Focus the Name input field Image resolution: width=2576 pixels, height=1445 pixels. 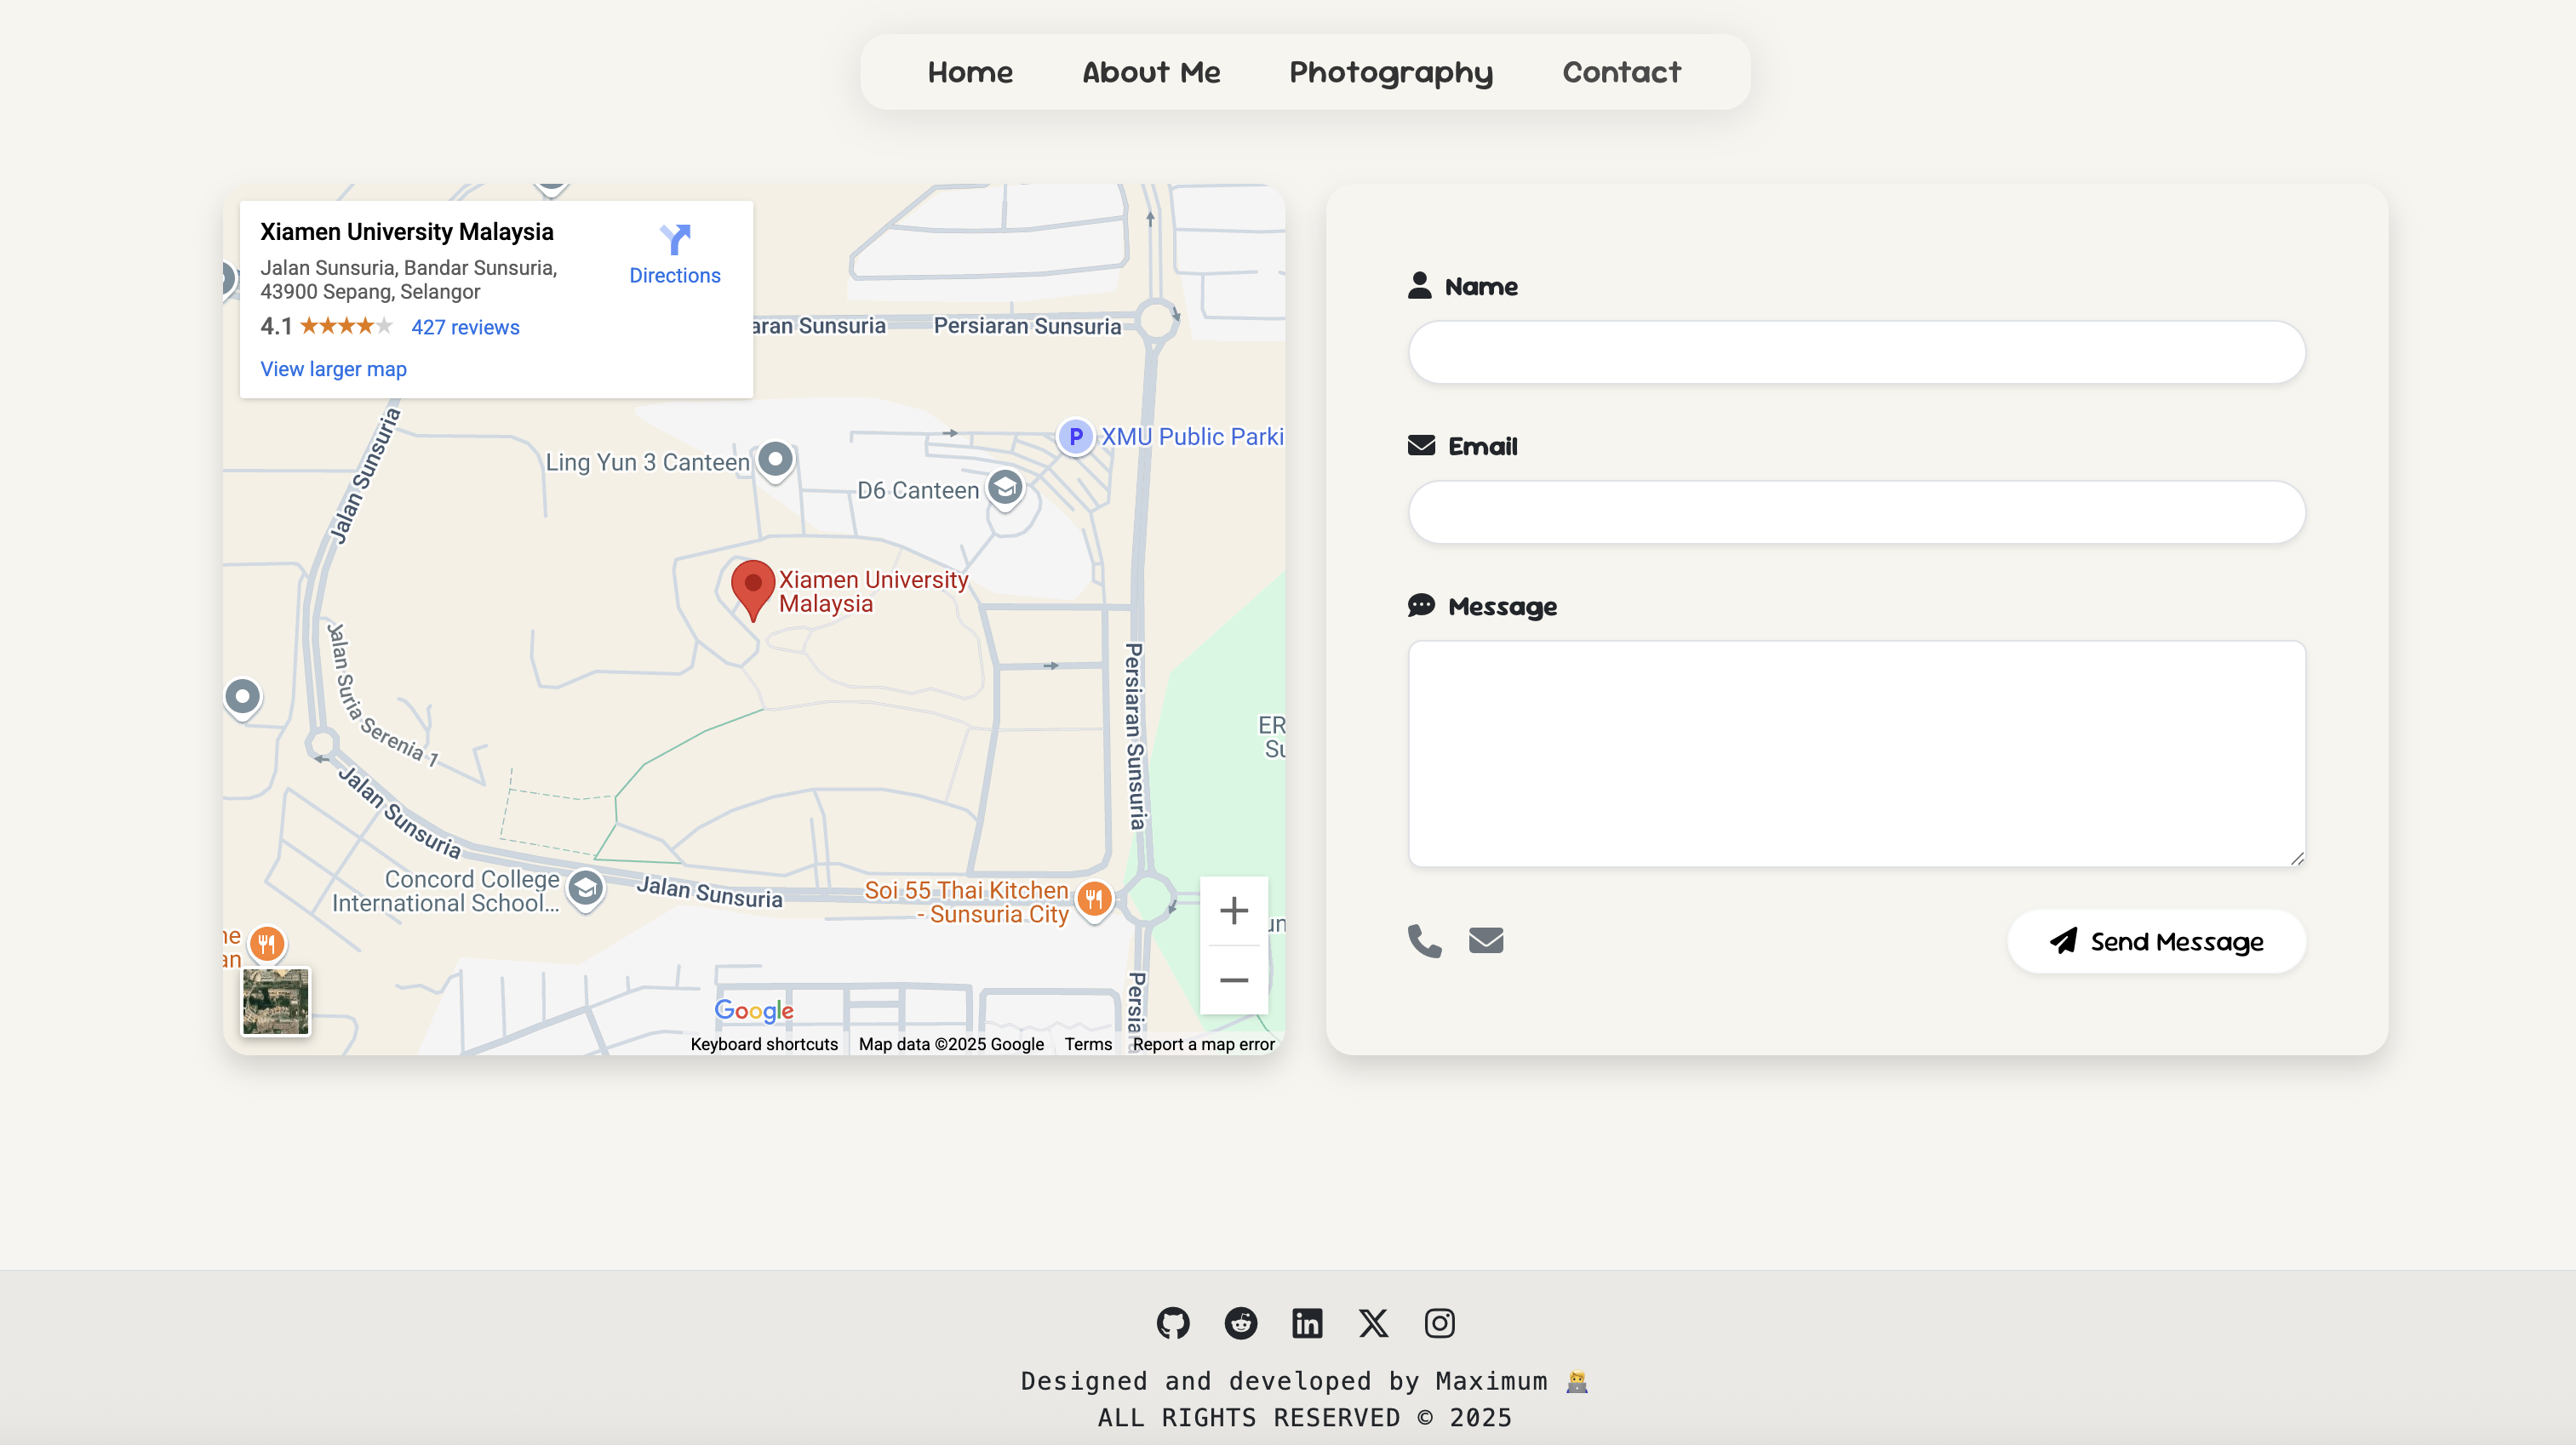coord(1857,352)
